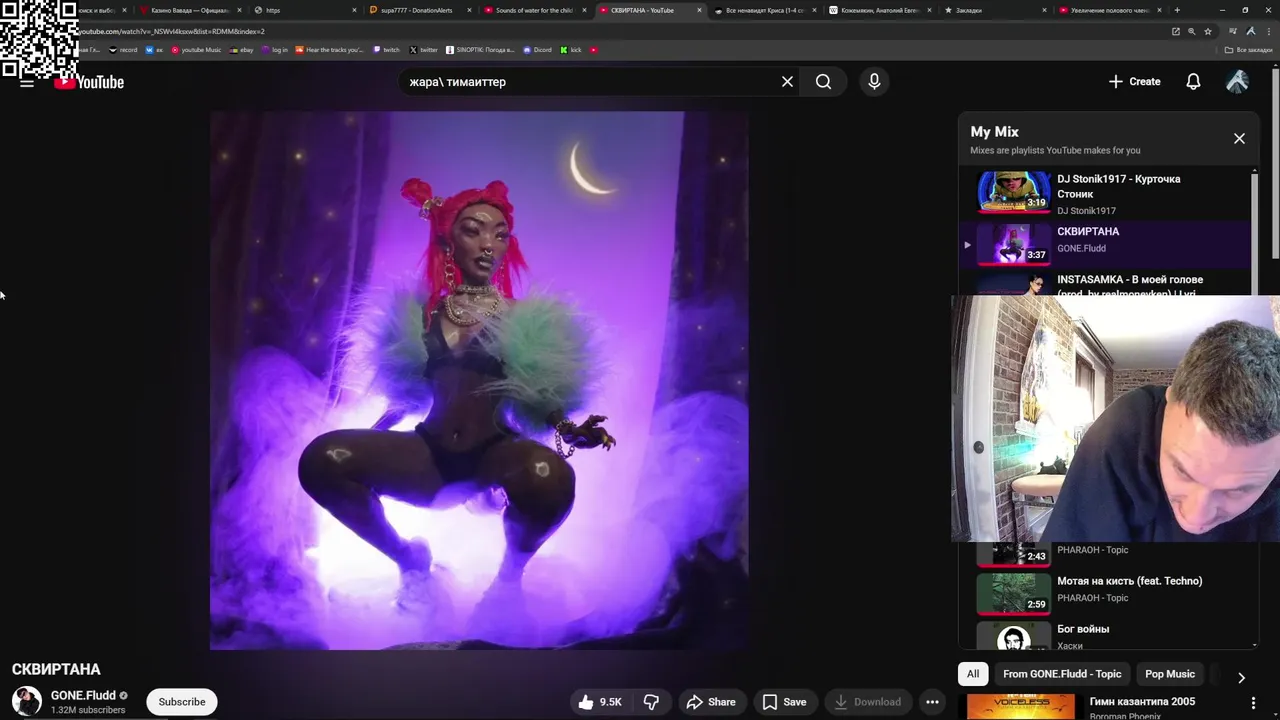Click the address bar URL
Image resolution: width=1280 pixels, height=720 pixels.
172,31
